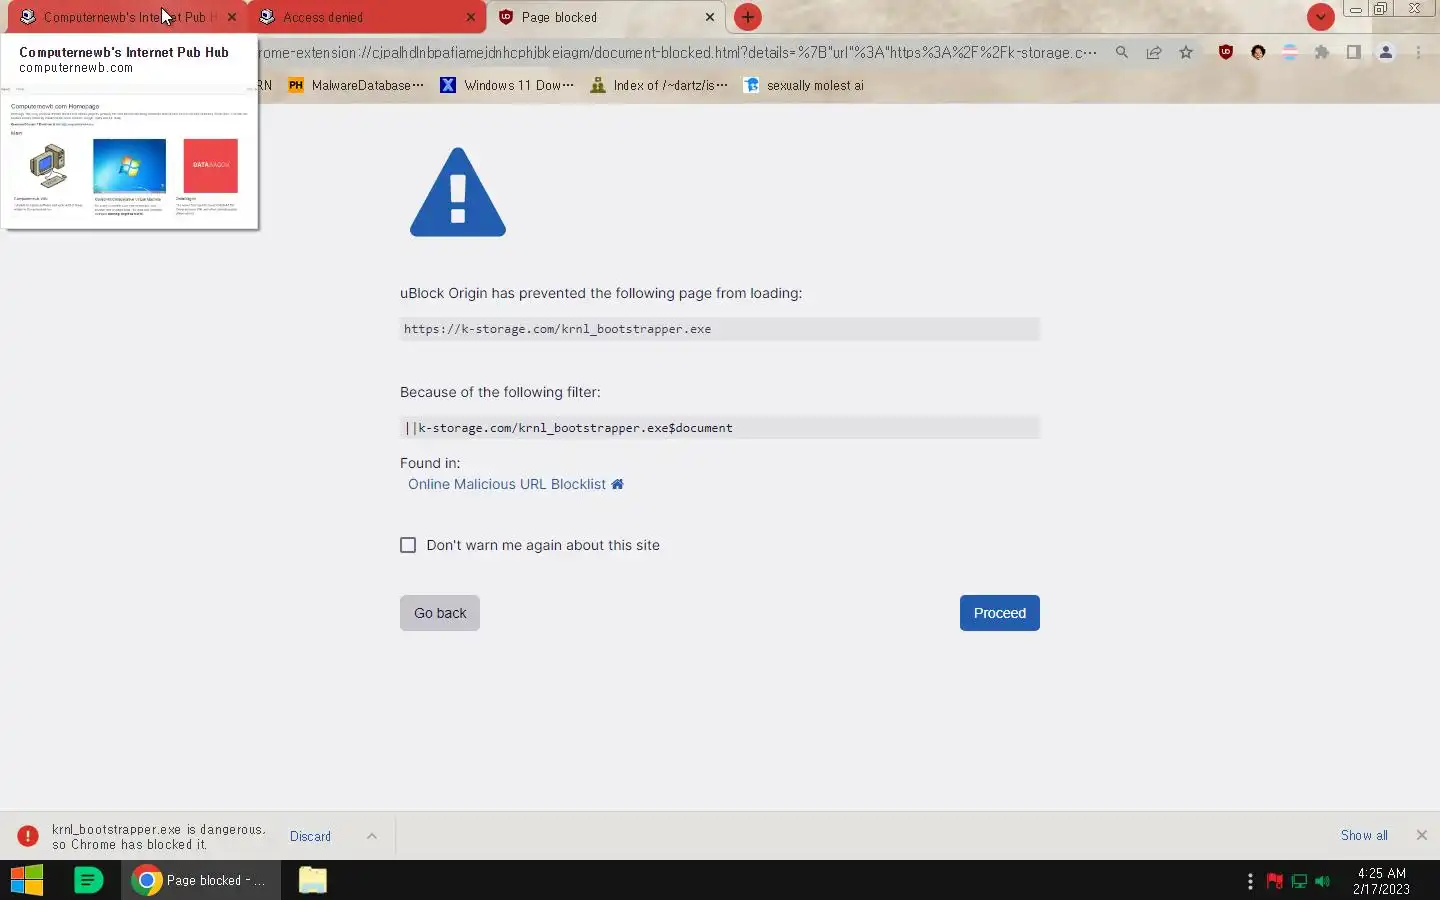Screen dimensions: 1440x900
Task: Click the Chrome Page blocked taskbar item
Action: [200, 880]
